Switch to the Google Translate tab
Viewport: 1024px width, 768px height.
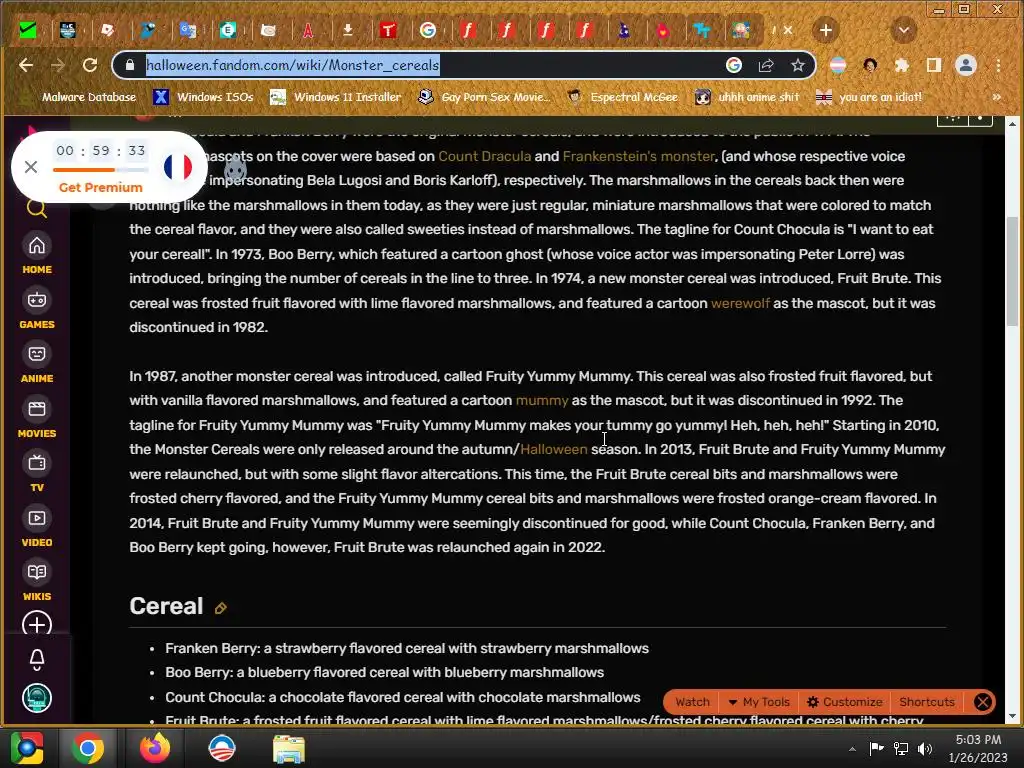coord(188,30)
